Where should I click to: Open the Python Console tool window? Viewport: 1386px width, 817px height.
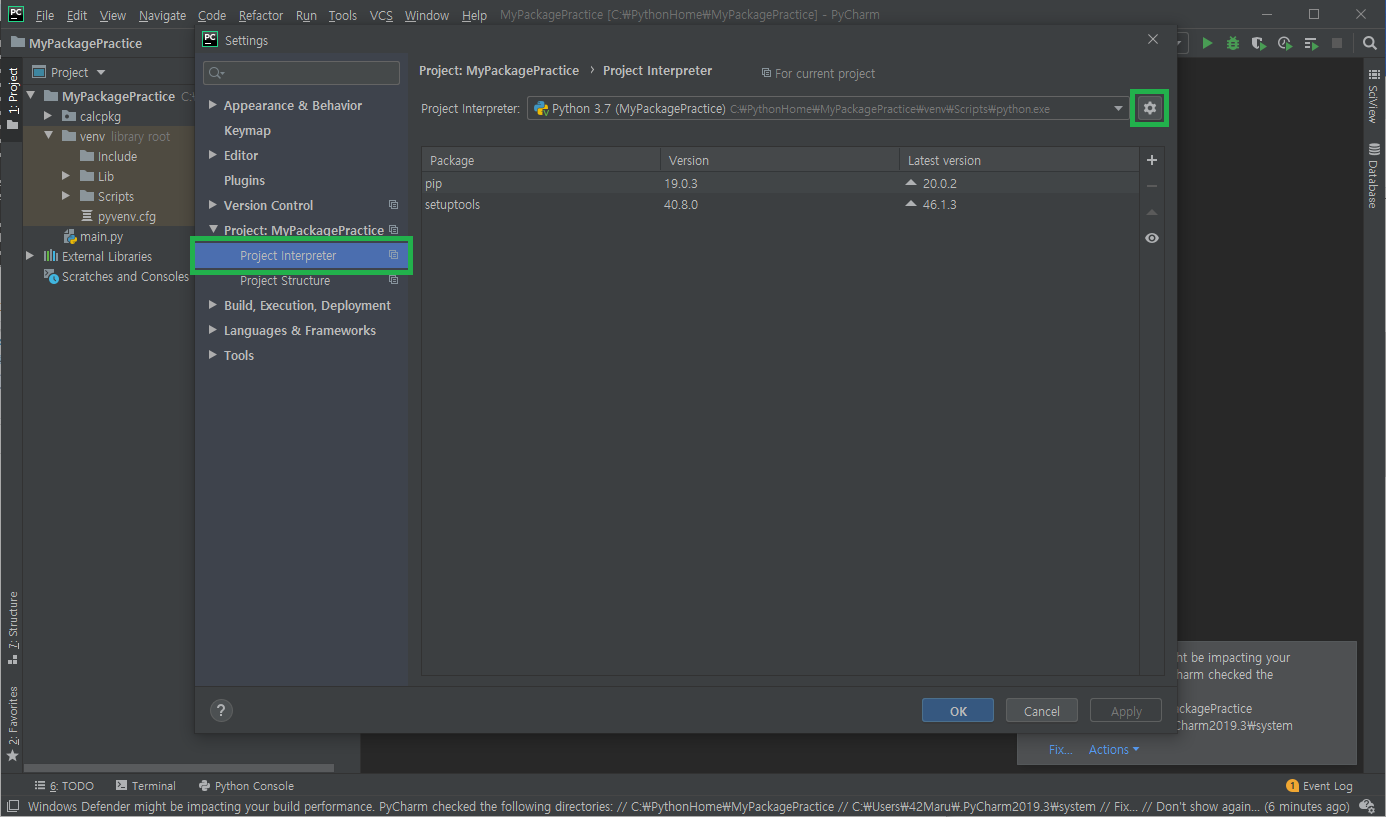pyautogui.click(x=246, y=786)
